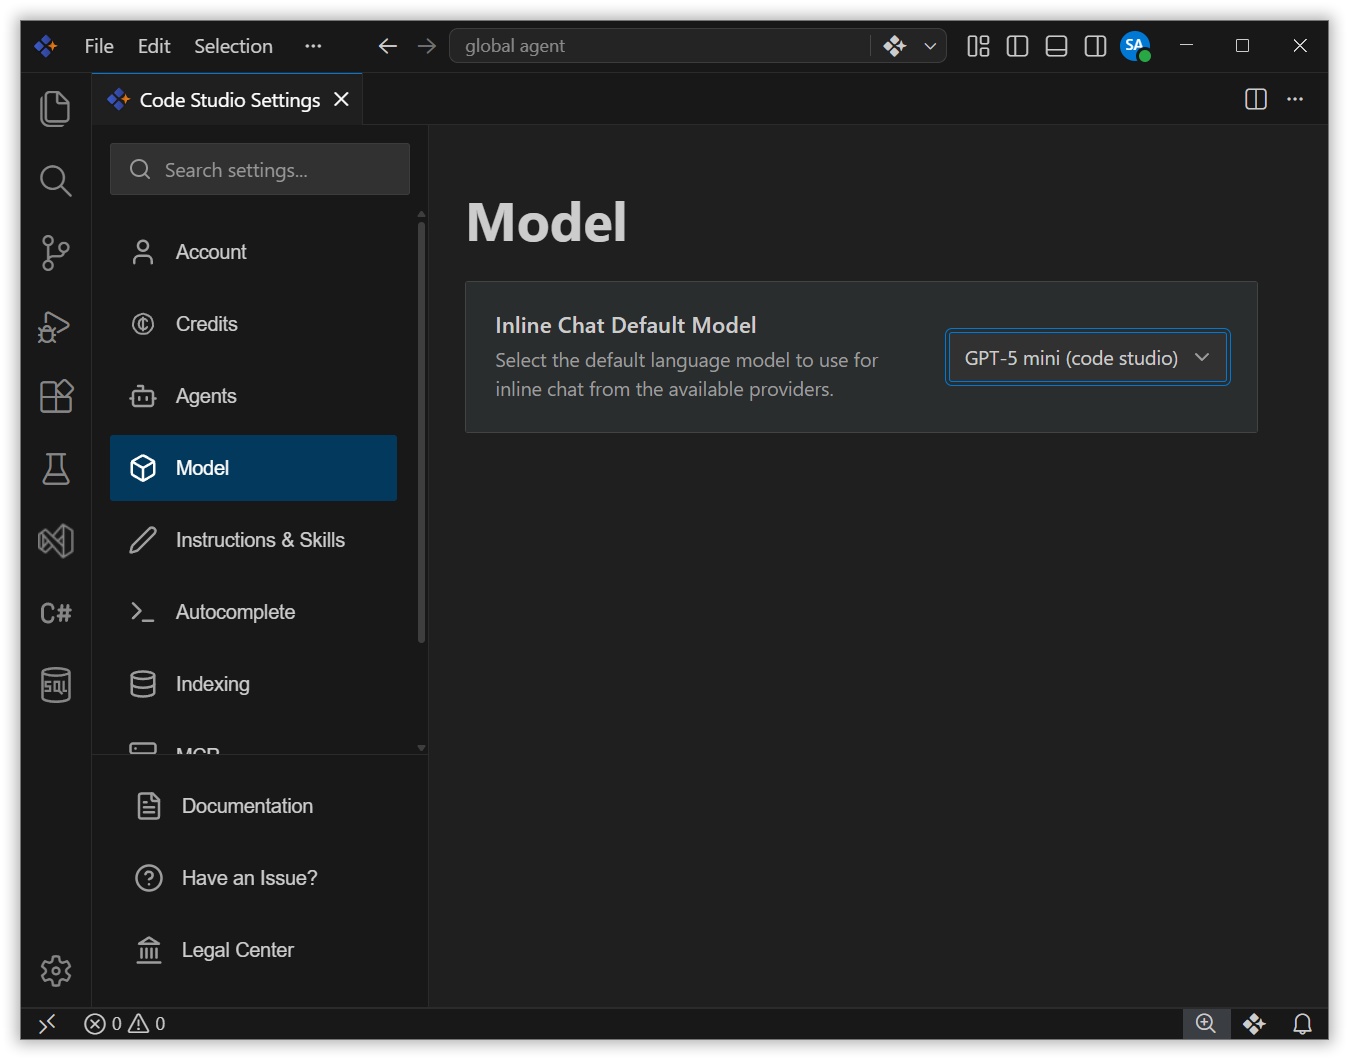The width and height of the screenshot is (1349, 1060).
Task: Open the Manage gear icon
Action: 56,971
